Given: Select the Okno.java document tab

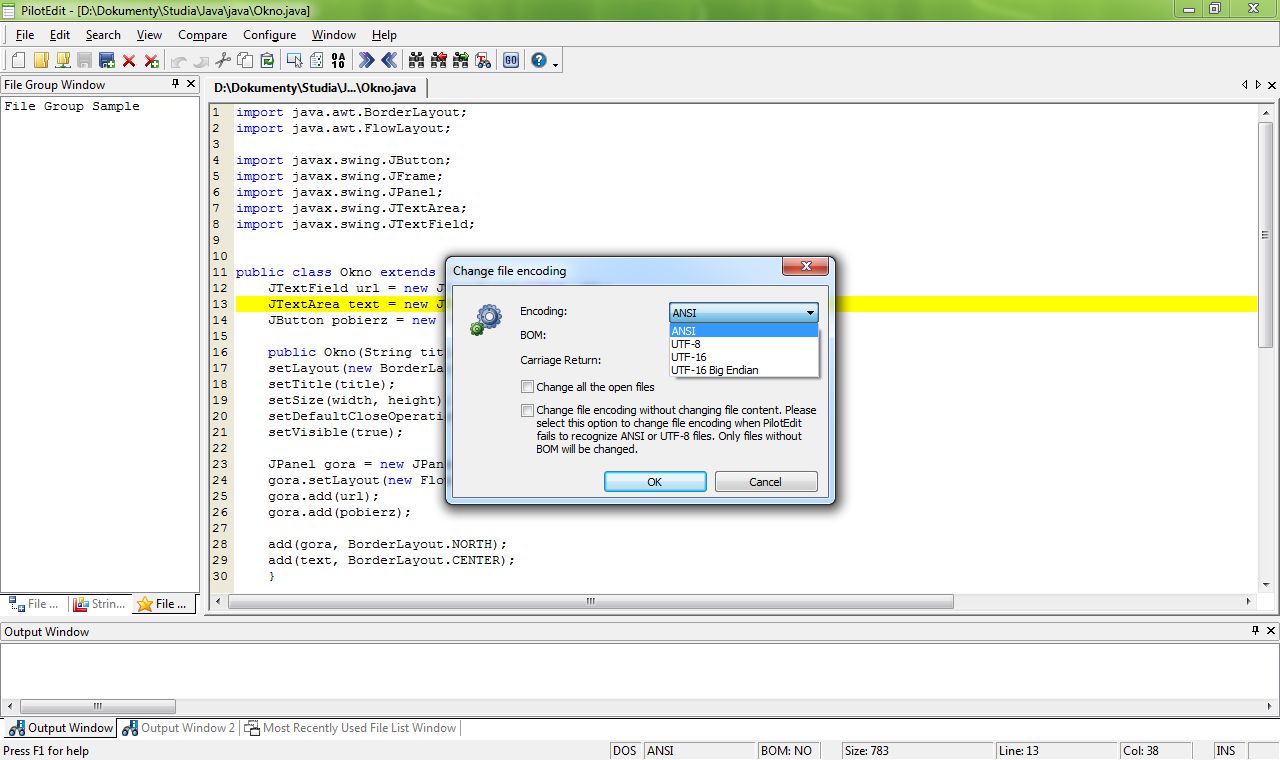Looking at the screenshot, I should [x=315, y=88].
